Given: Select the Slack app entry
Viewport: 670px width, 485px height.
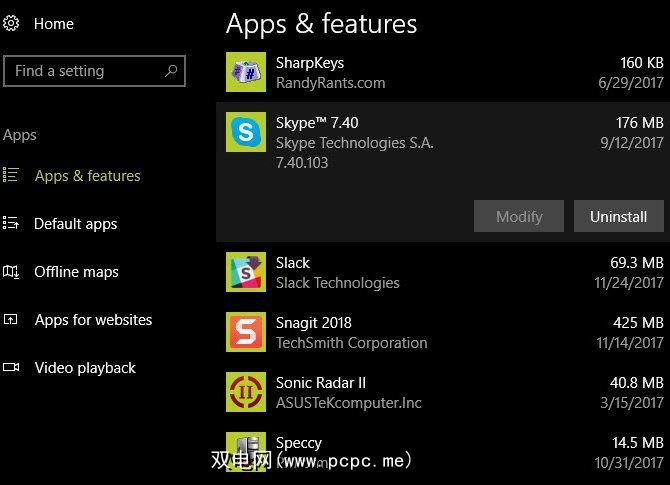Looking at the screenshot, I should [x=444, y=272].
